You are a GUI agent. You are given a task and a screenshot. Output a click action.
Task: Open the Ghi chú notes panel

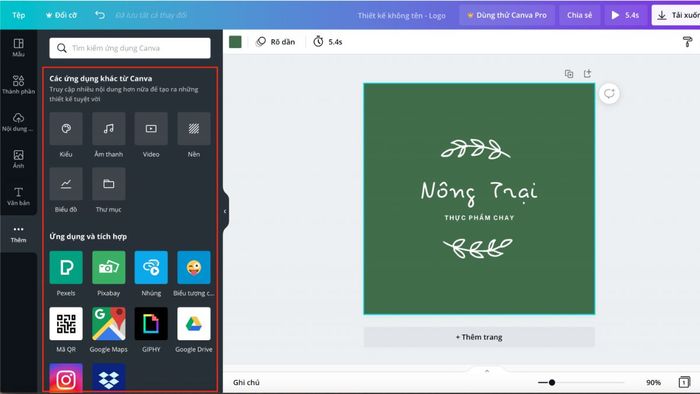click(x=246, y=382)
